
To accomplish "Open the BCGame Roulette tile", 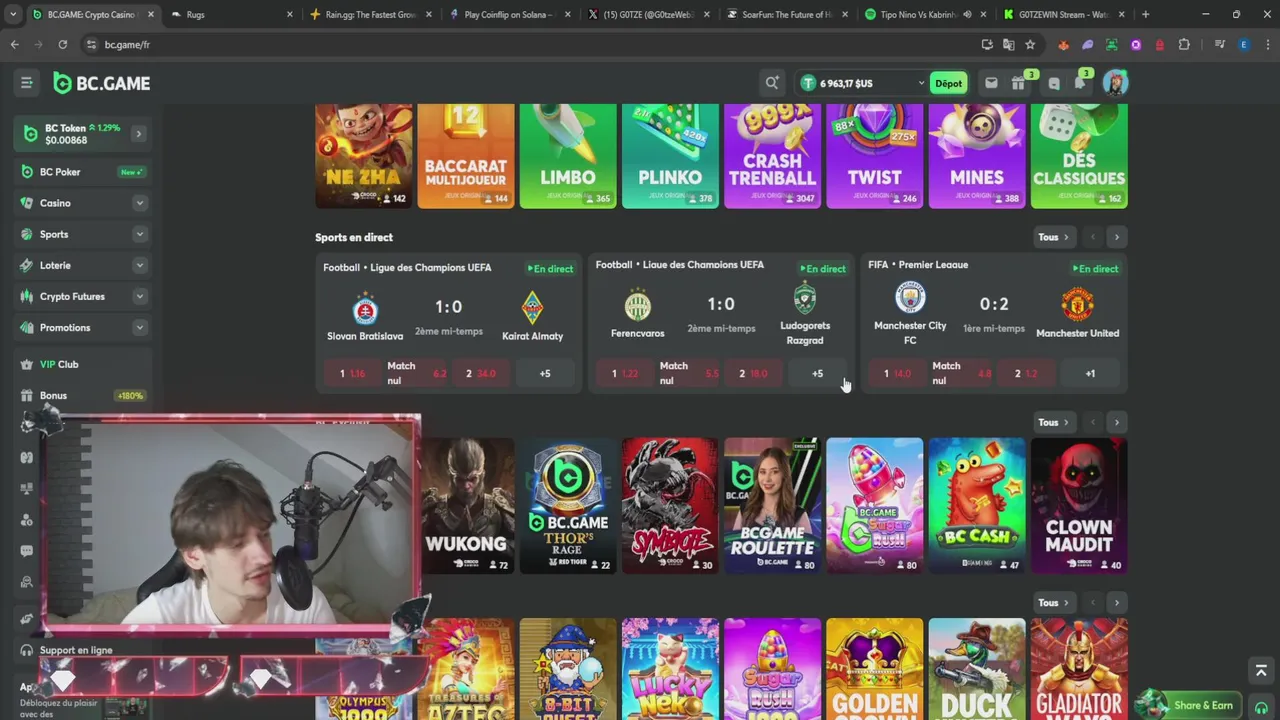I will 772,506.
